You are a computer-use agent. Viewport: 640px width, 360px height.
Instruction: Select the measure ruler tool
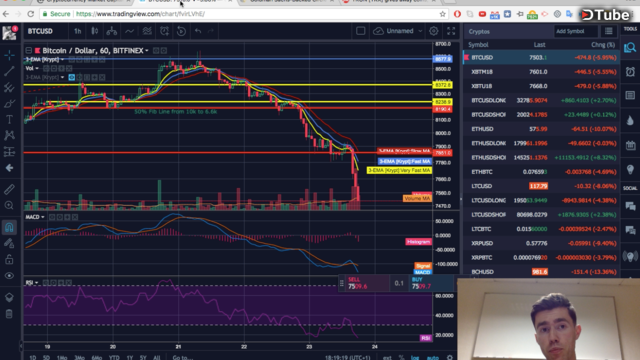coord(9,189)
